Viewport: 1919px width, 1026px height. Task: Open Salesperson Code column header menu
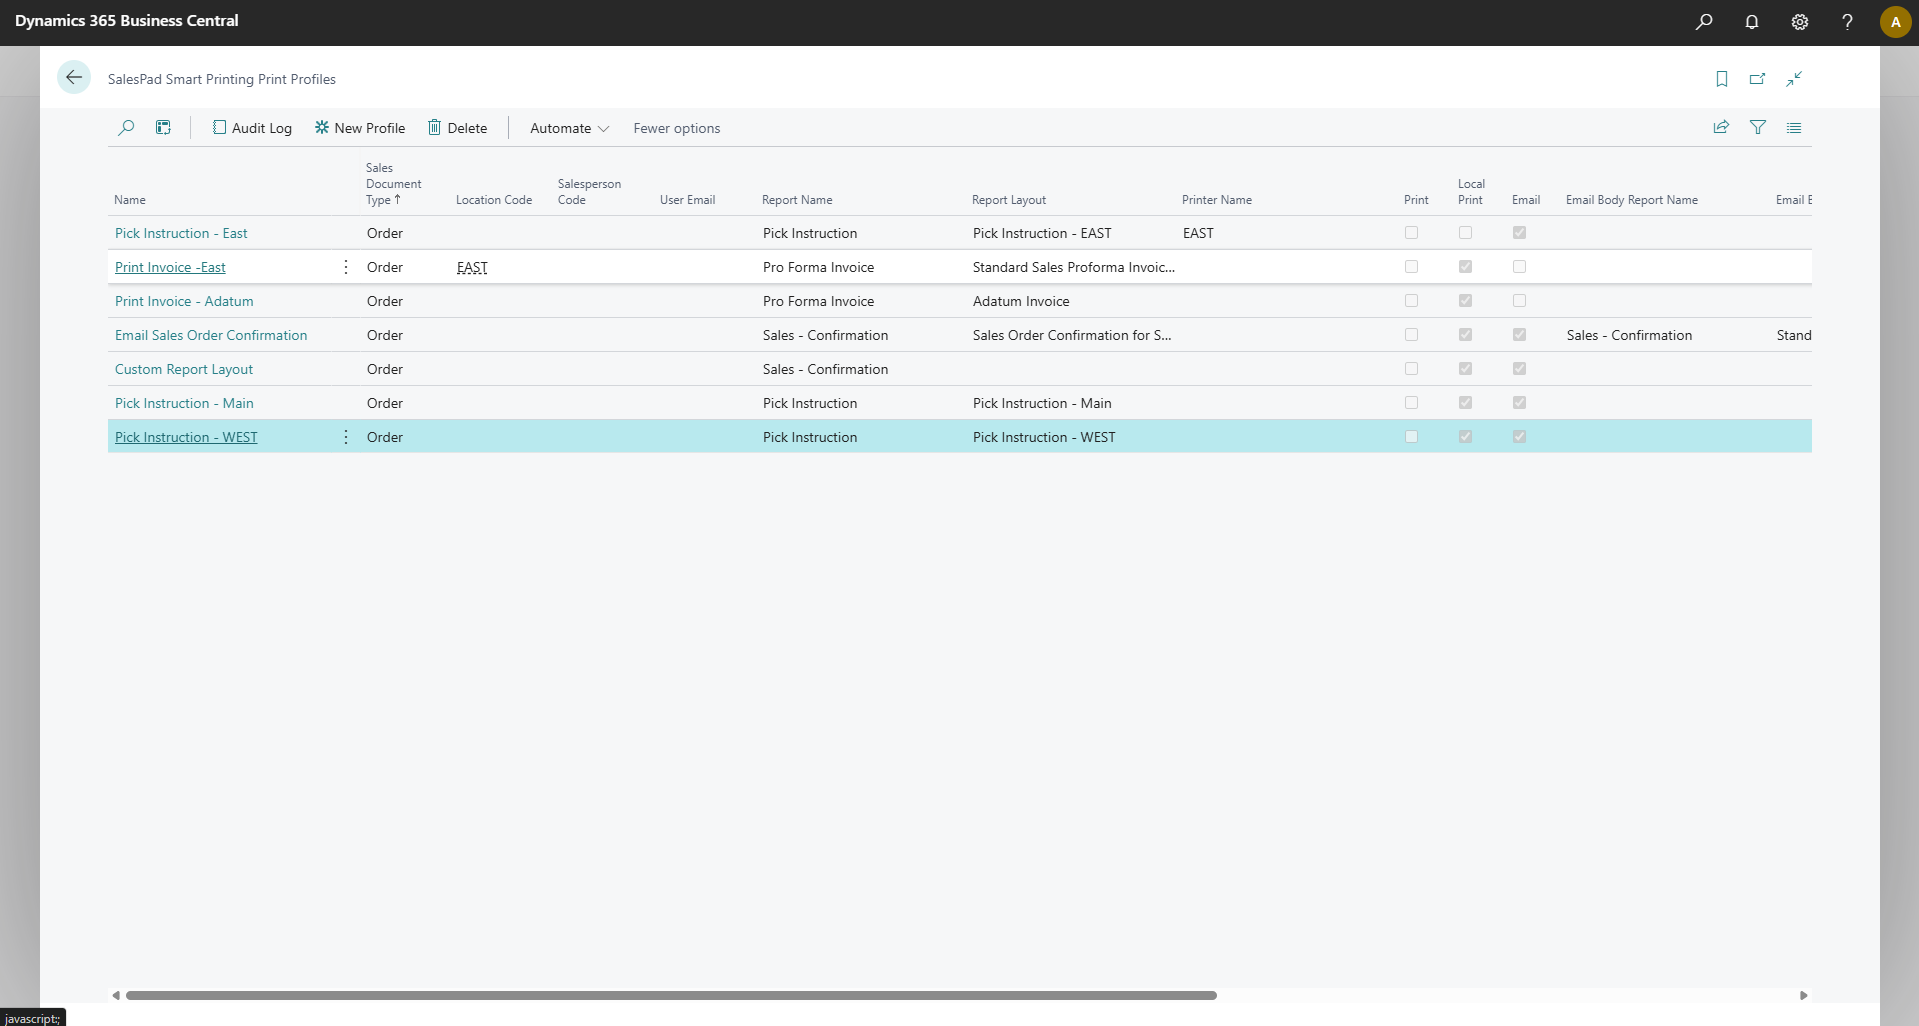pyautogui.click(x=589, y=192)
